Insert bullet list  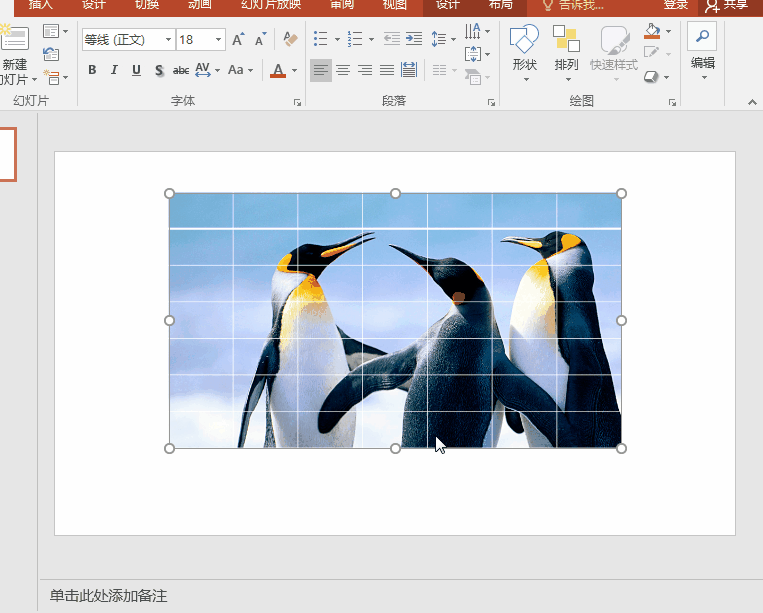pyautogui.click(x=321, y=38)
